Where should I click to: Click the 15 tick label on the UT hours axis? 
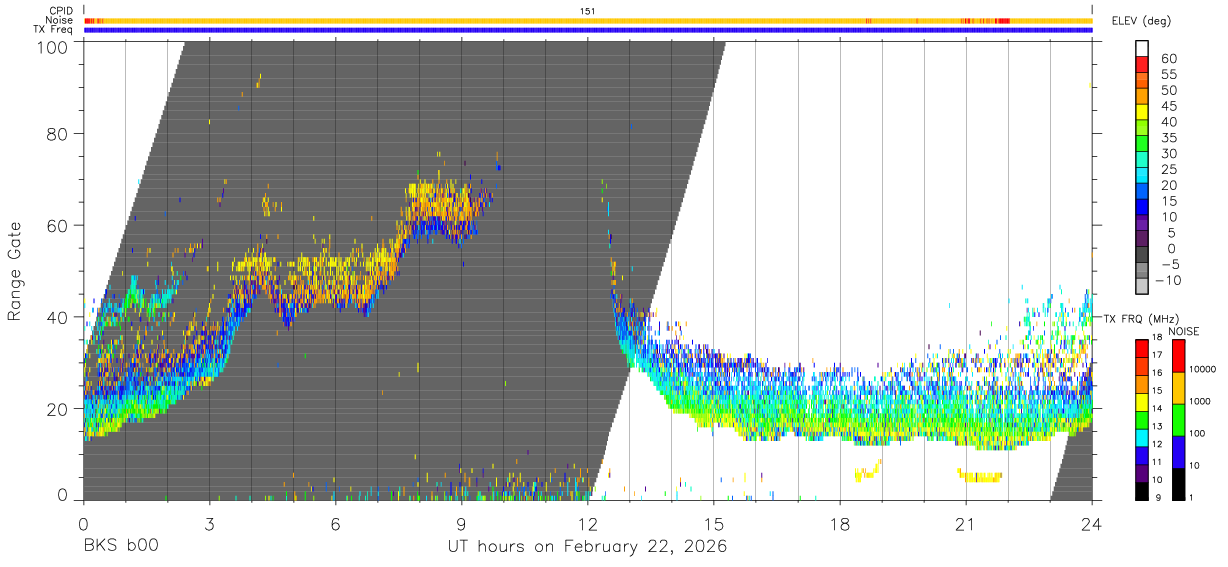tap(714, 523)
